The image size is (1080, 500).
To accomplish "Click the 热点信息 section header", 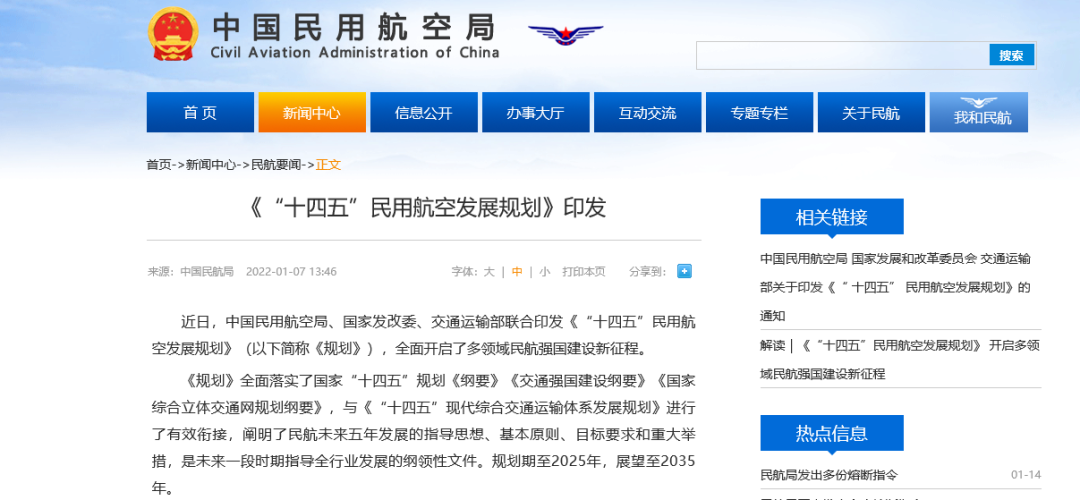I will tap(831, 433).
